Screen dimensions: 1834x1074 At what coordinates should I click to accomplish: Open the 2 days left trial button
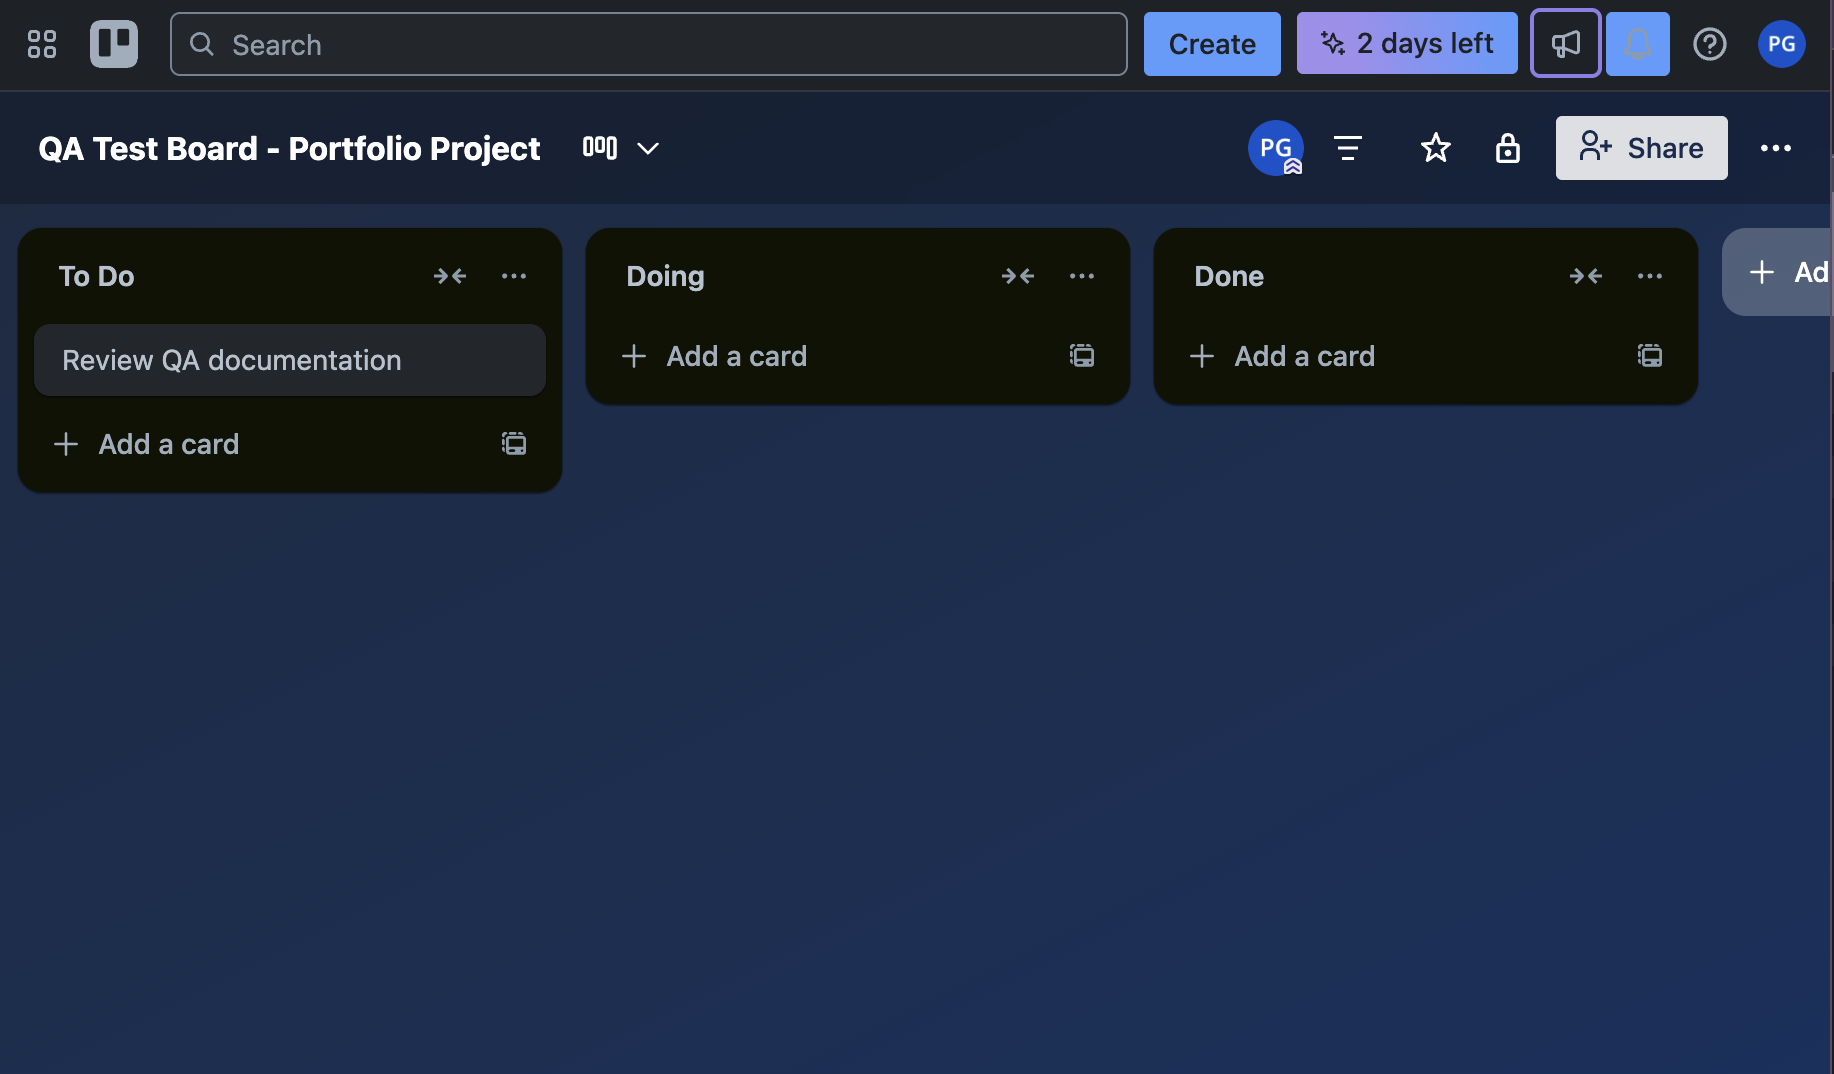(1407, 44)
